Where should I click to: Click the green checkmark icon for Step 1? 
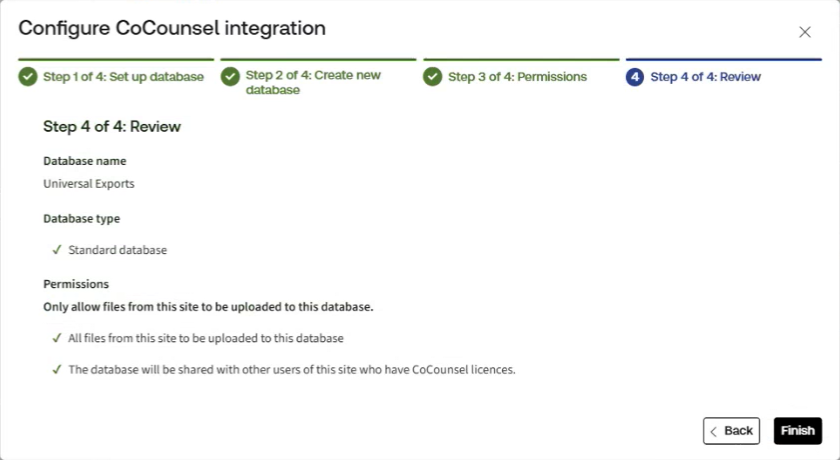[28, 77]
